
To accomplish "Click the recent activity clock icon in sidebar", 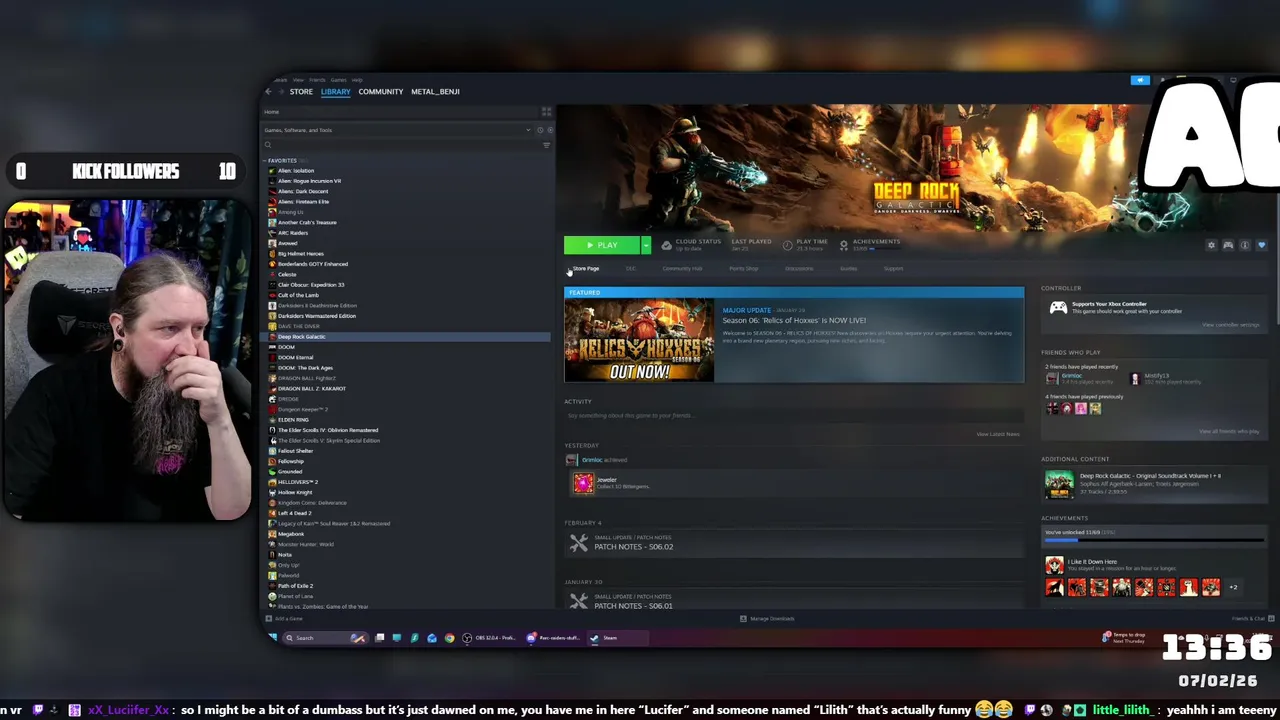I will click(x=540, y=130).
